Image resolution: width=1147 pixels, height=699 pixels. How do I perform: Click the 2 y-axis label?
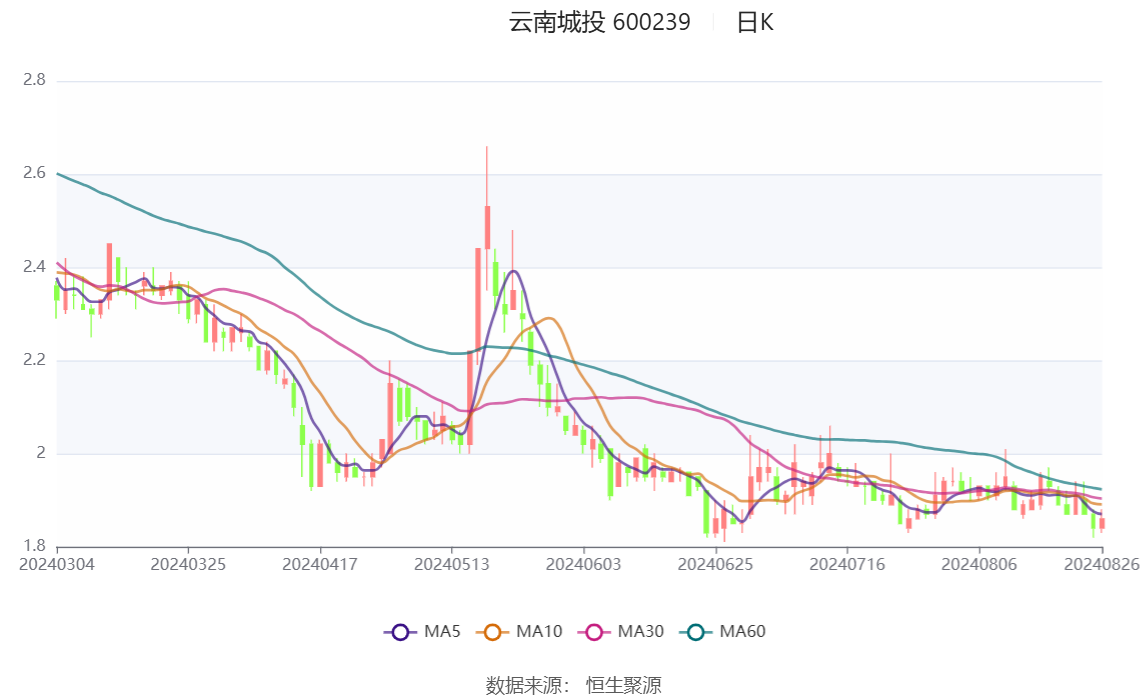click(x=41, y=453)
